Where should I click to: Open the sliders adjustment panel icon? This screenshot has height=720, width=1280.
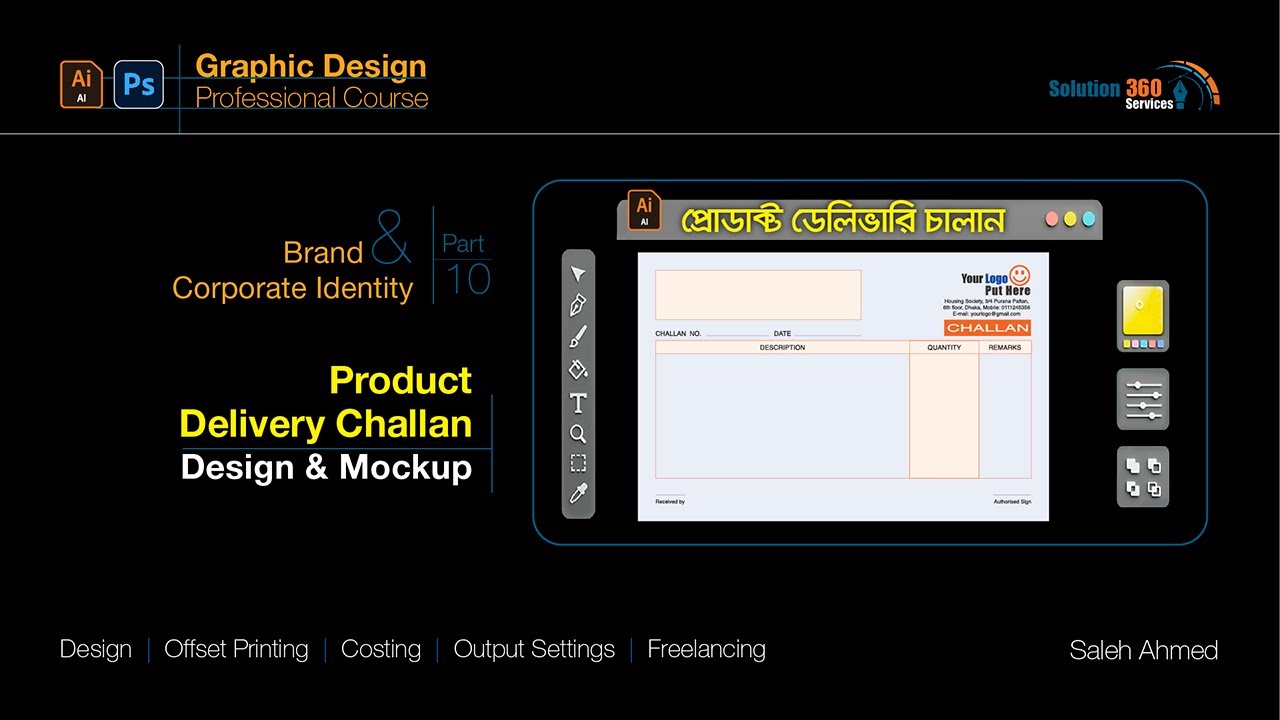1143,399
